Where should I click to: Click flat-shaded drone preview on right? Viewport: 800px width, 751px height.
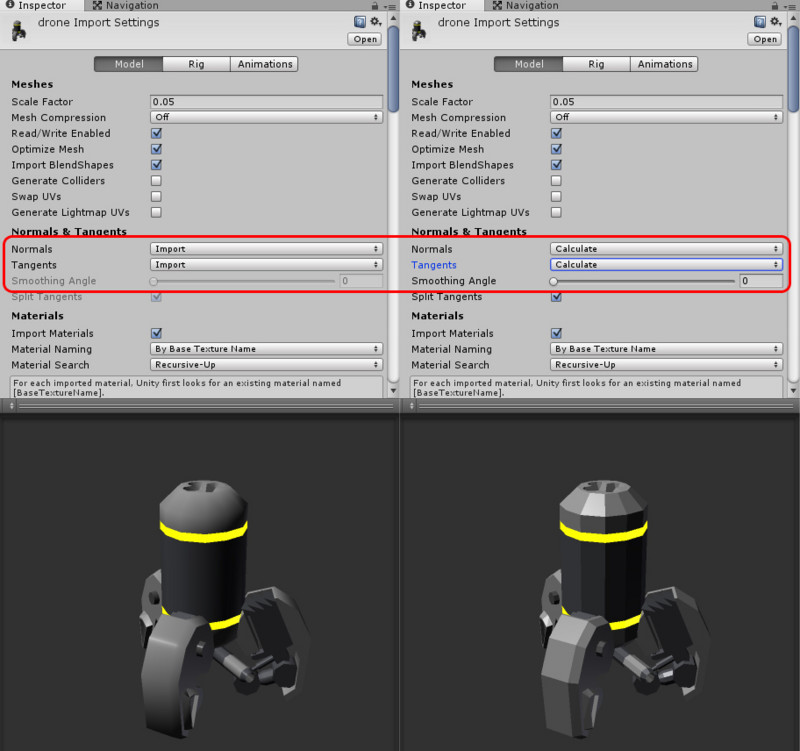pos(623,608)
